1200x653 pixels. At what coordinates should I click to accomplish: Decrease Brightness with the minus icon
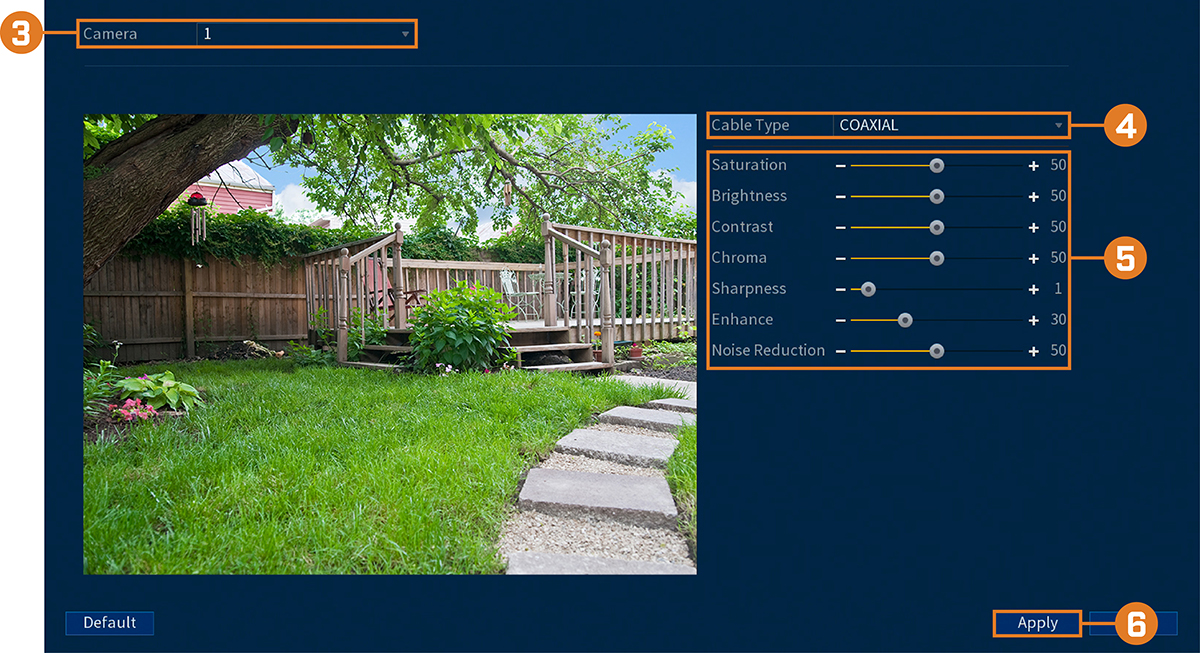(x=841, y=196)
